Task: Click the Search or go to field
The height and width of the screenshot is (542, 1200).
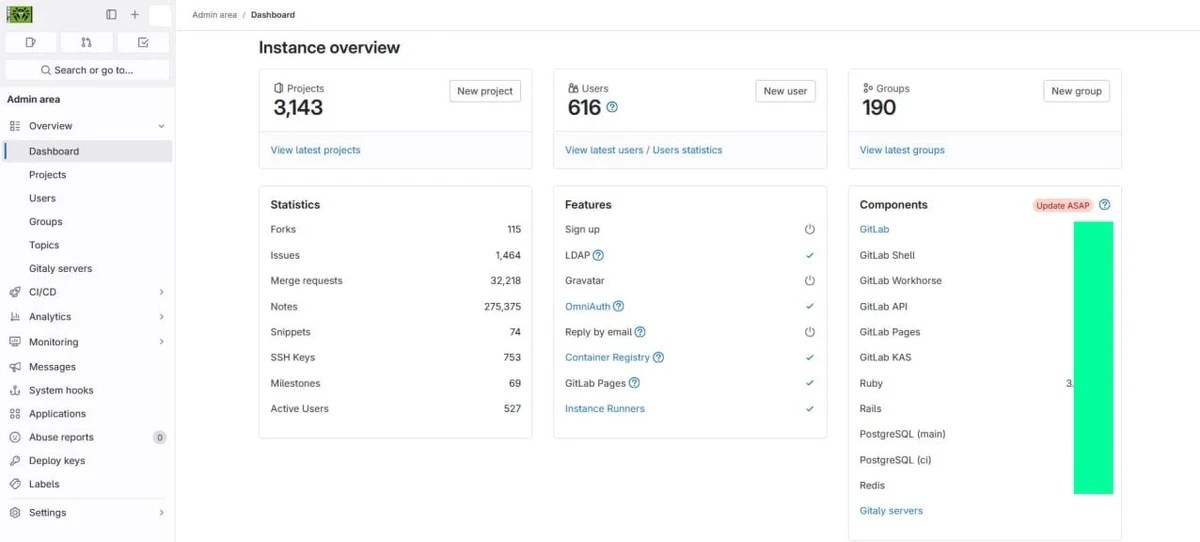Action: [x=87, y=70]
